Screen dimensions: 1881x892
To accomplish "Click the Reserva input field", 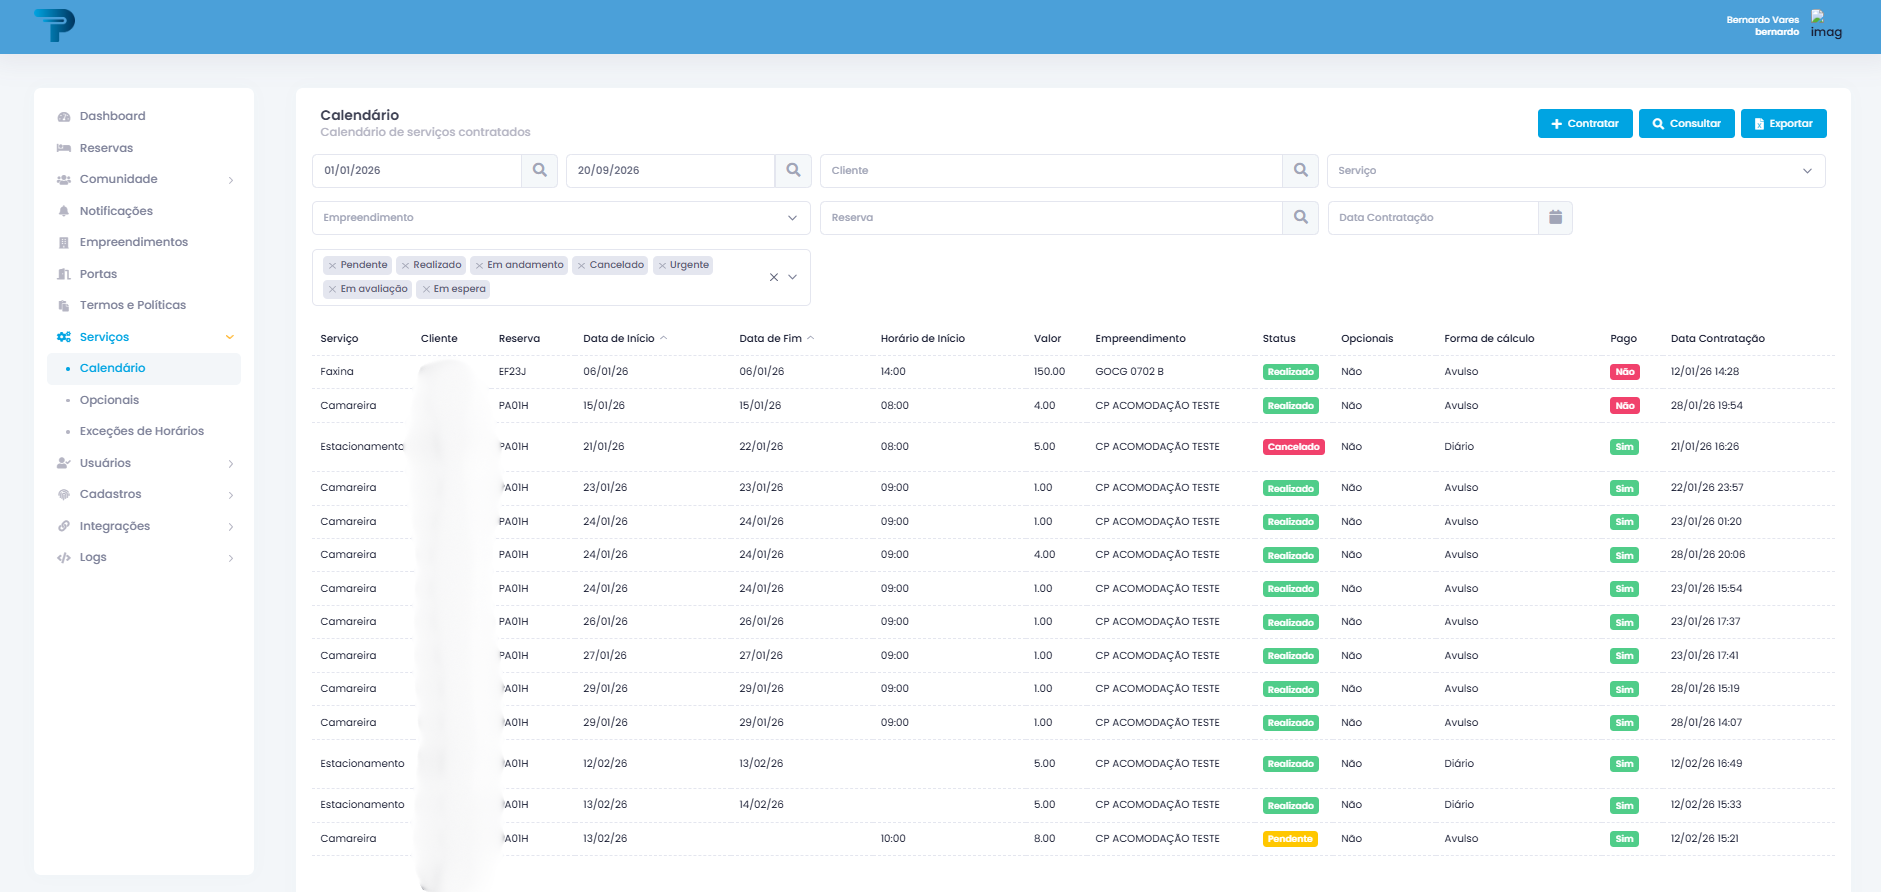I will pos(1051,217).
